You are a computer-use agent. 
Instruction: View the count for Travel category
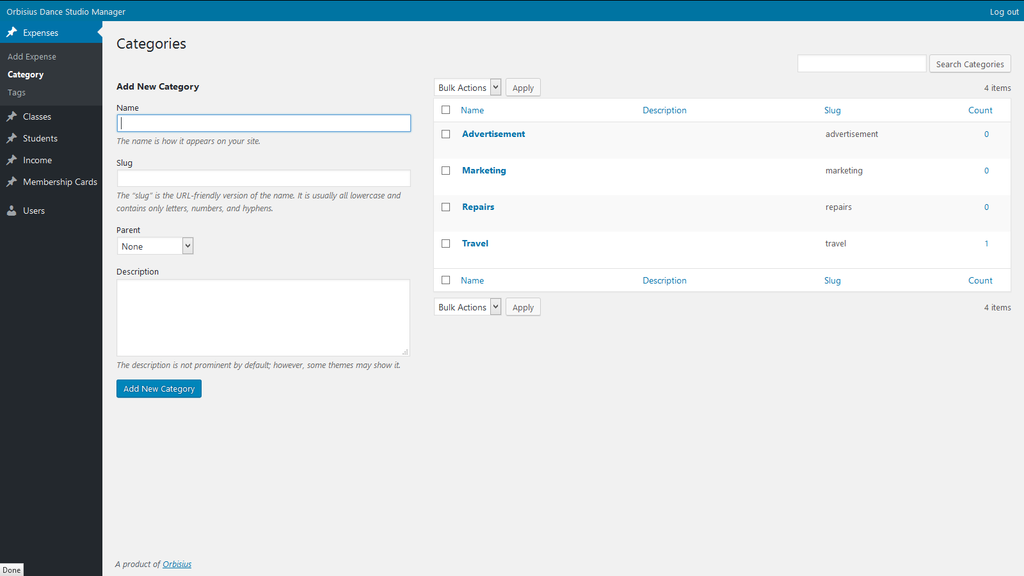[x=986, y=244]
